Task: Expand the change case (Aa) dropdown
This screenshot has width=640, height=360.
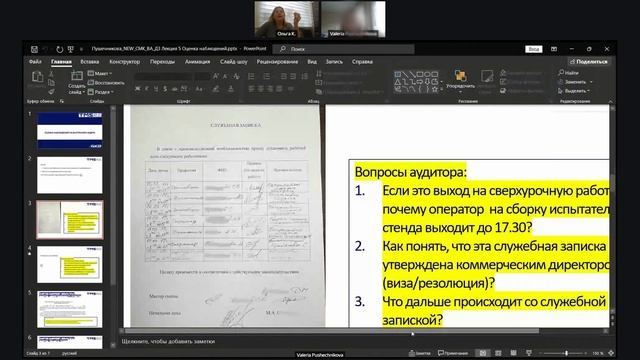Action: [x=199, y=89]
